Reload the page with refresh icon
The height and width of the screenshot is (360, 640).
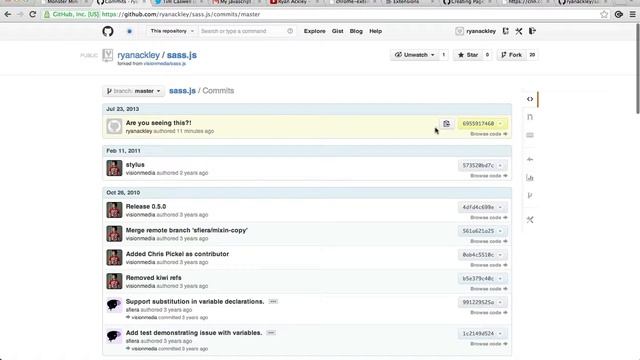tap(33, 14)
